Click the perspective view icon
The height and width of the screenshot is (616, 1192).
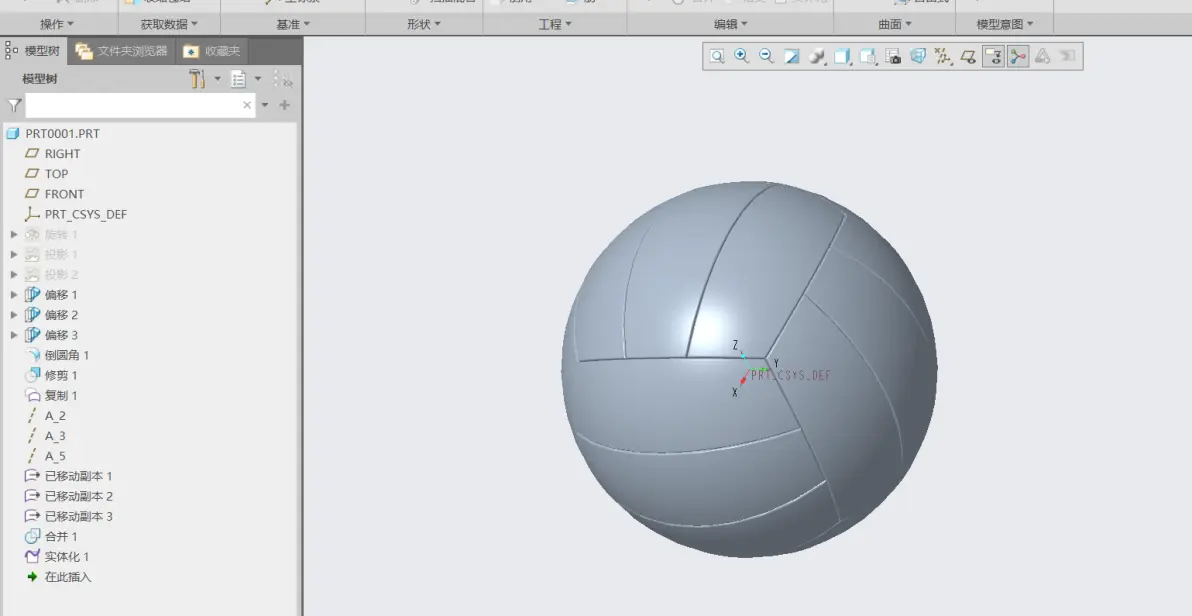pos(918,56)
